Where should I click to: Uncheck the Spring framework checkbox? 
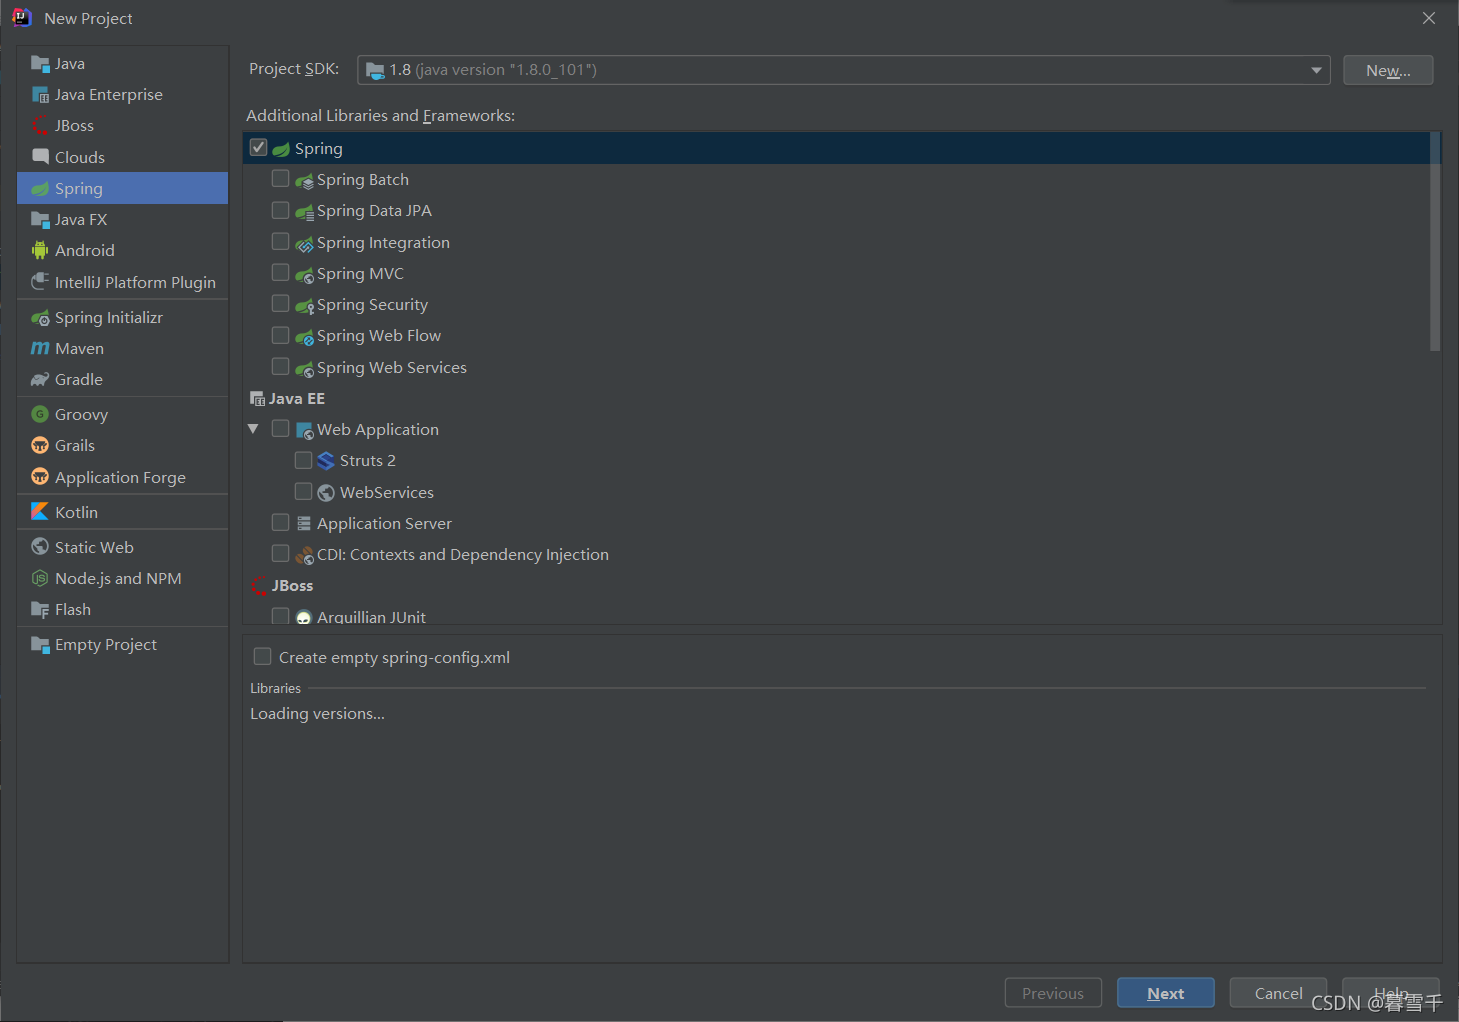coord(258,148)
